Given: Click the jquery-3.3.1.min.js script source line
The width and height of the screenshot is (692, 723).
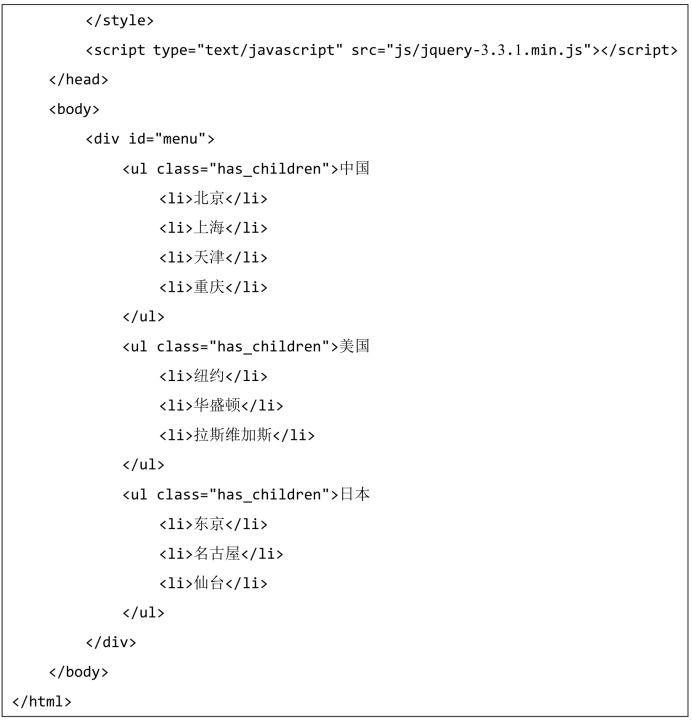Looking at the screenshot, I should tap(381, 50).
